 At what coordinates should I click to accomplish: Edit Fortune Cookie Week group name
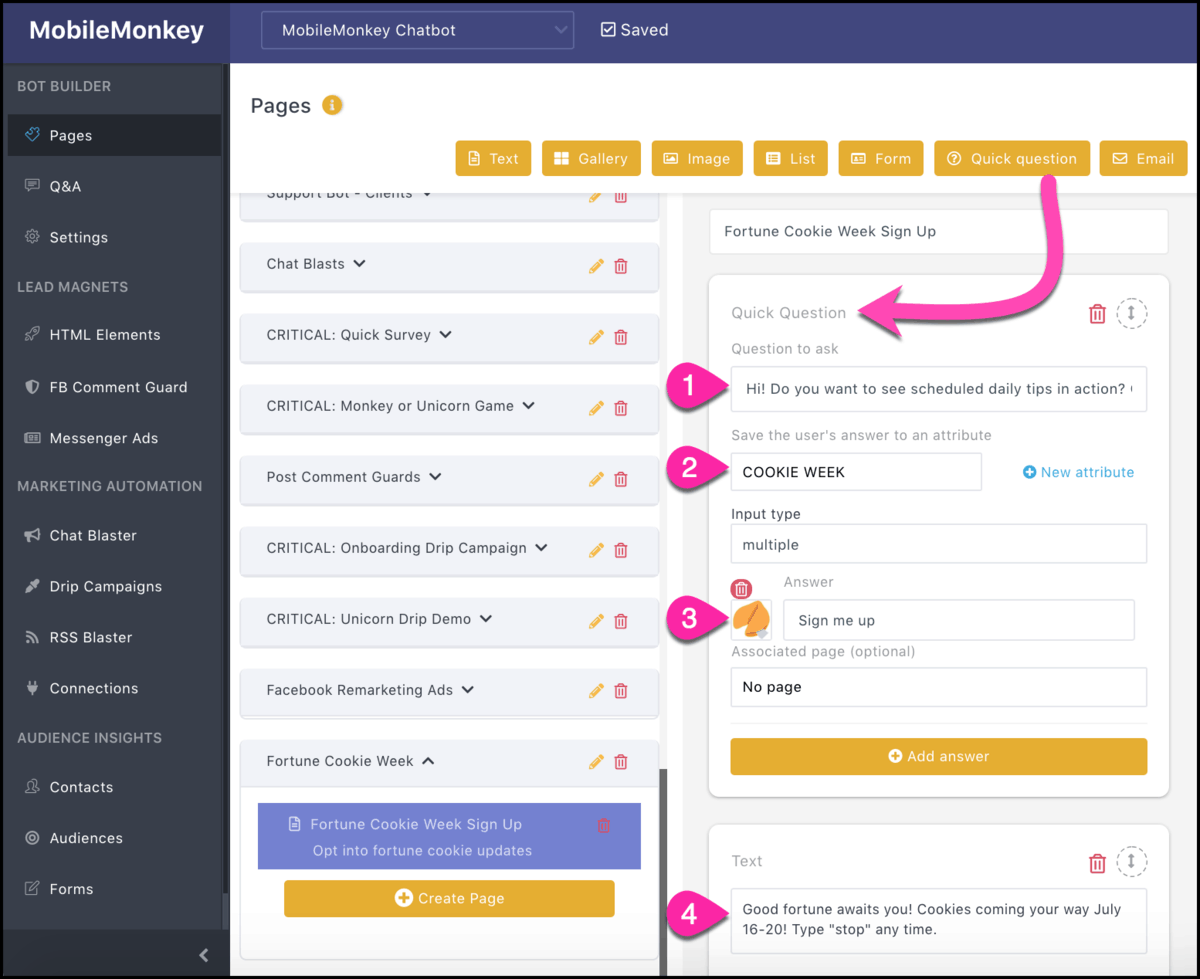coord(596,762)
